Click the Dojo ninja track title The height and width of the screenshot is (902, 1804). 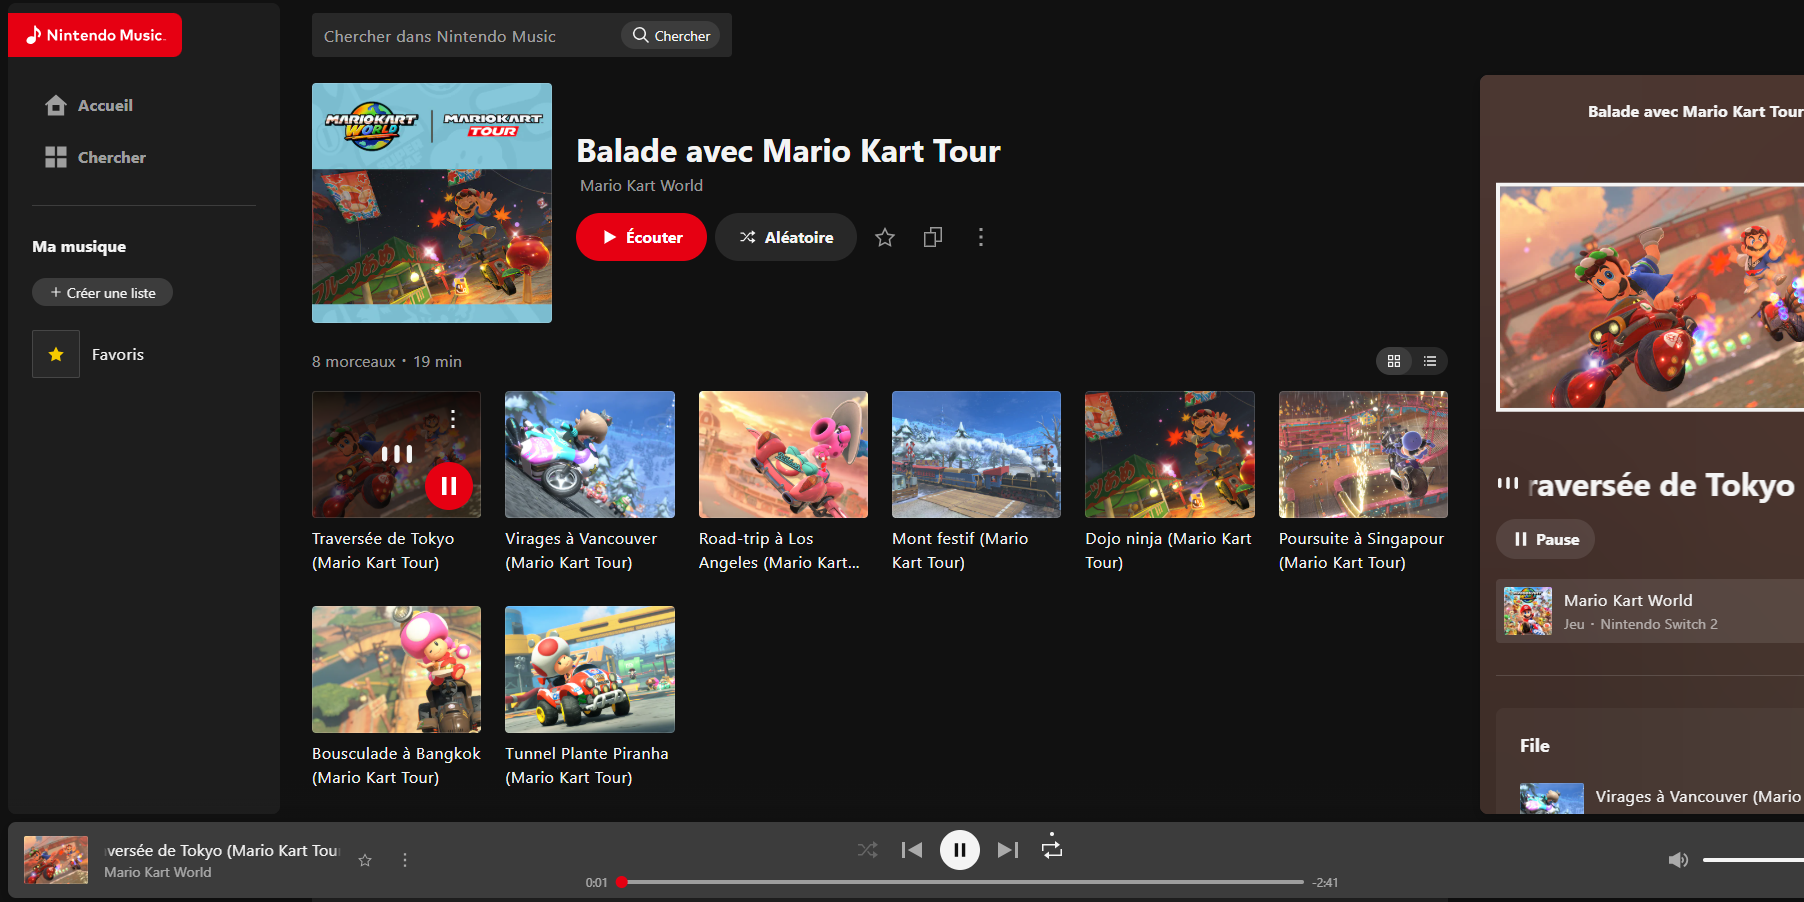coord(1168,550)
